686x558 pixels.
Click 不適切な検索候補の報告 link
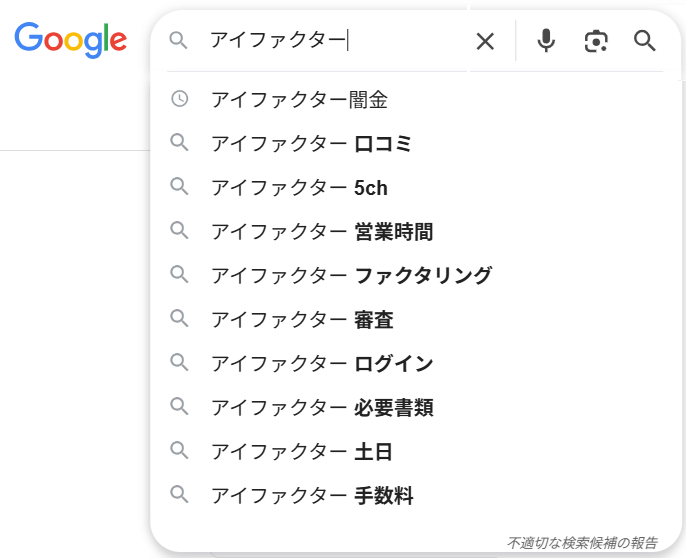[582, 543]
